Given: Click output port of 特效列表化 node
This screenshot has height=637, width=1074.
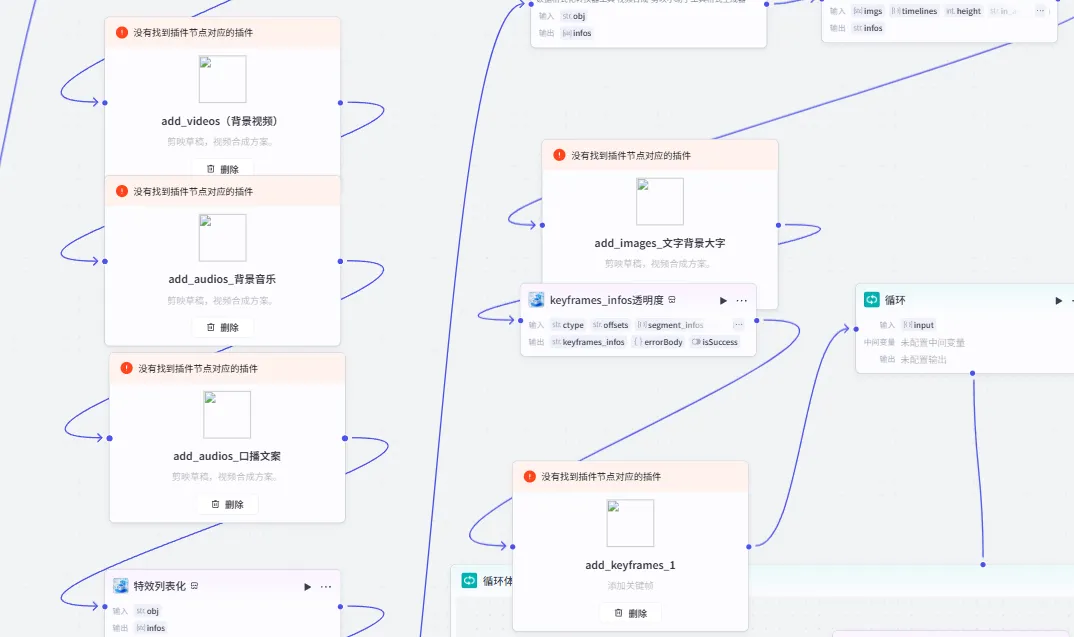Looking at the screenshot, I should point(340,606).
